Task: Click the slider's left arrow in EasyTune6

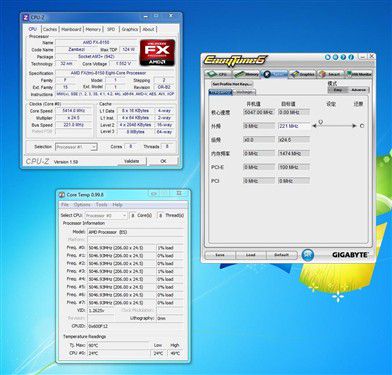Action: point(314,126)
